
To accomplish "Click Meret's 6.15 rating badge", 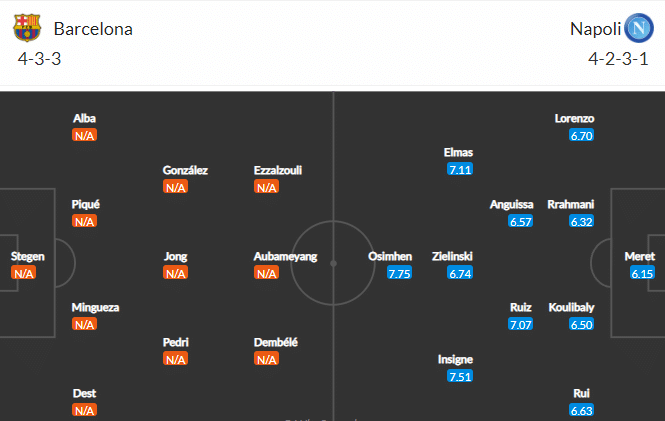I will (642, 273).
